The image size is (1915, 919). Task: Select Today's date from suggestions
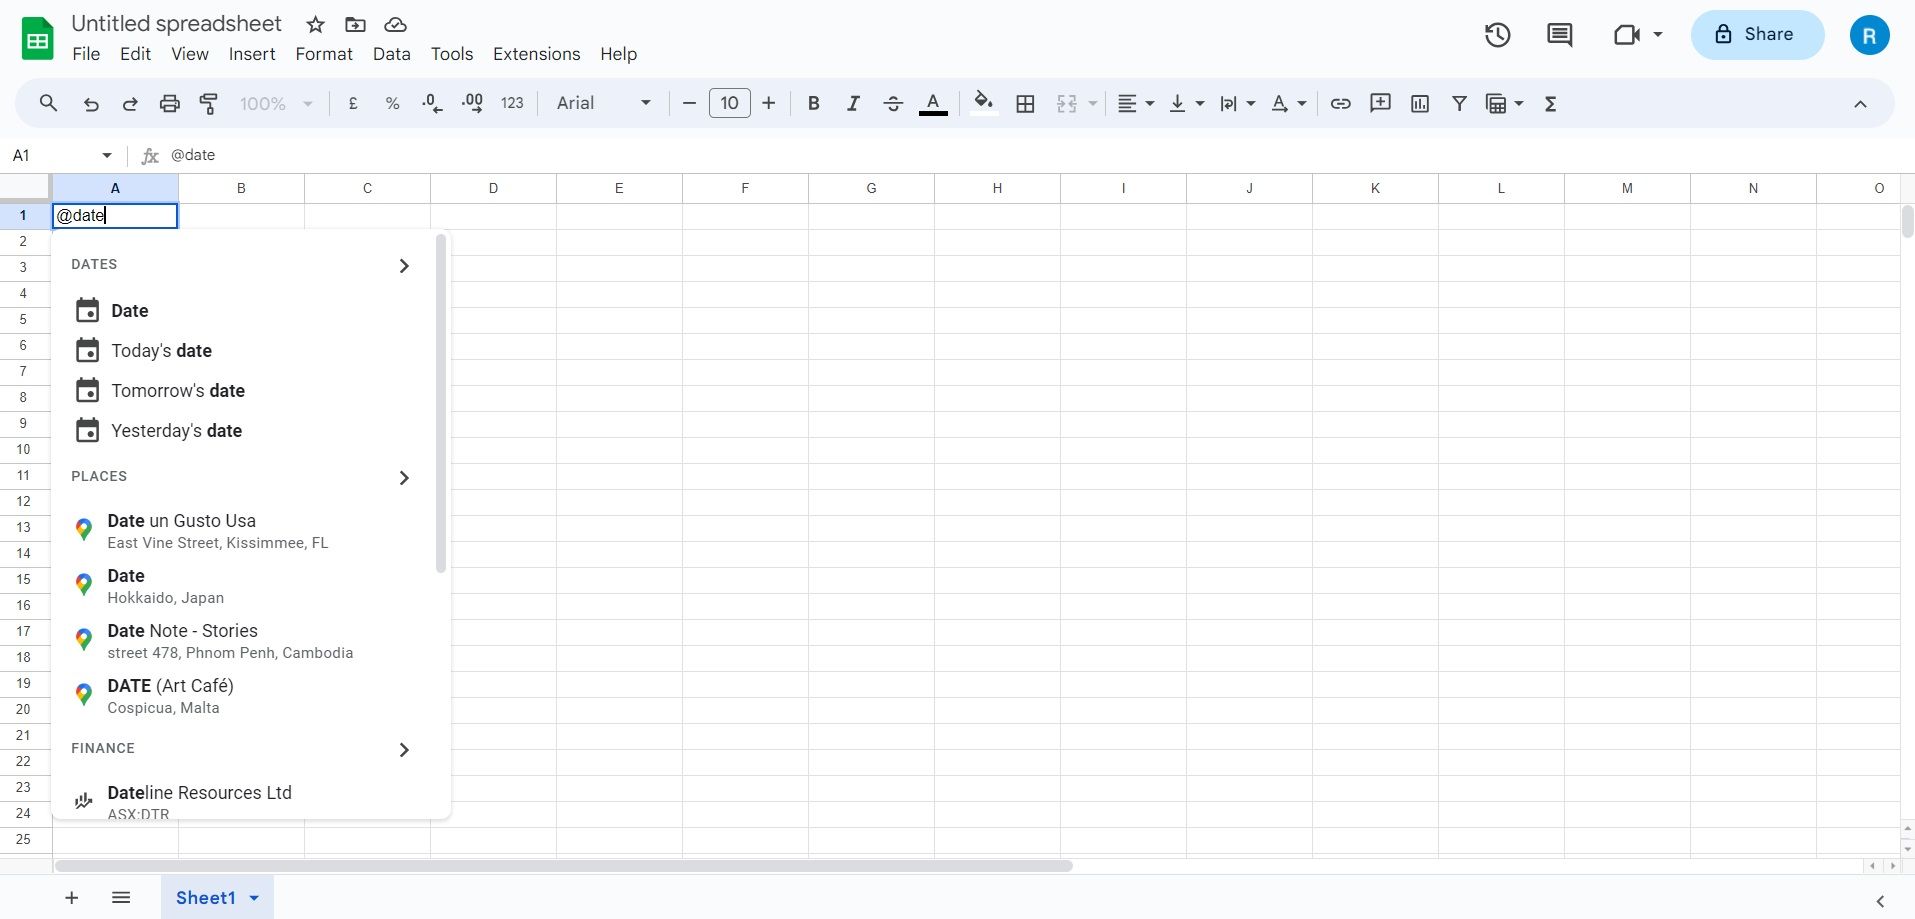pyautogui.click(x=161, y=351)
